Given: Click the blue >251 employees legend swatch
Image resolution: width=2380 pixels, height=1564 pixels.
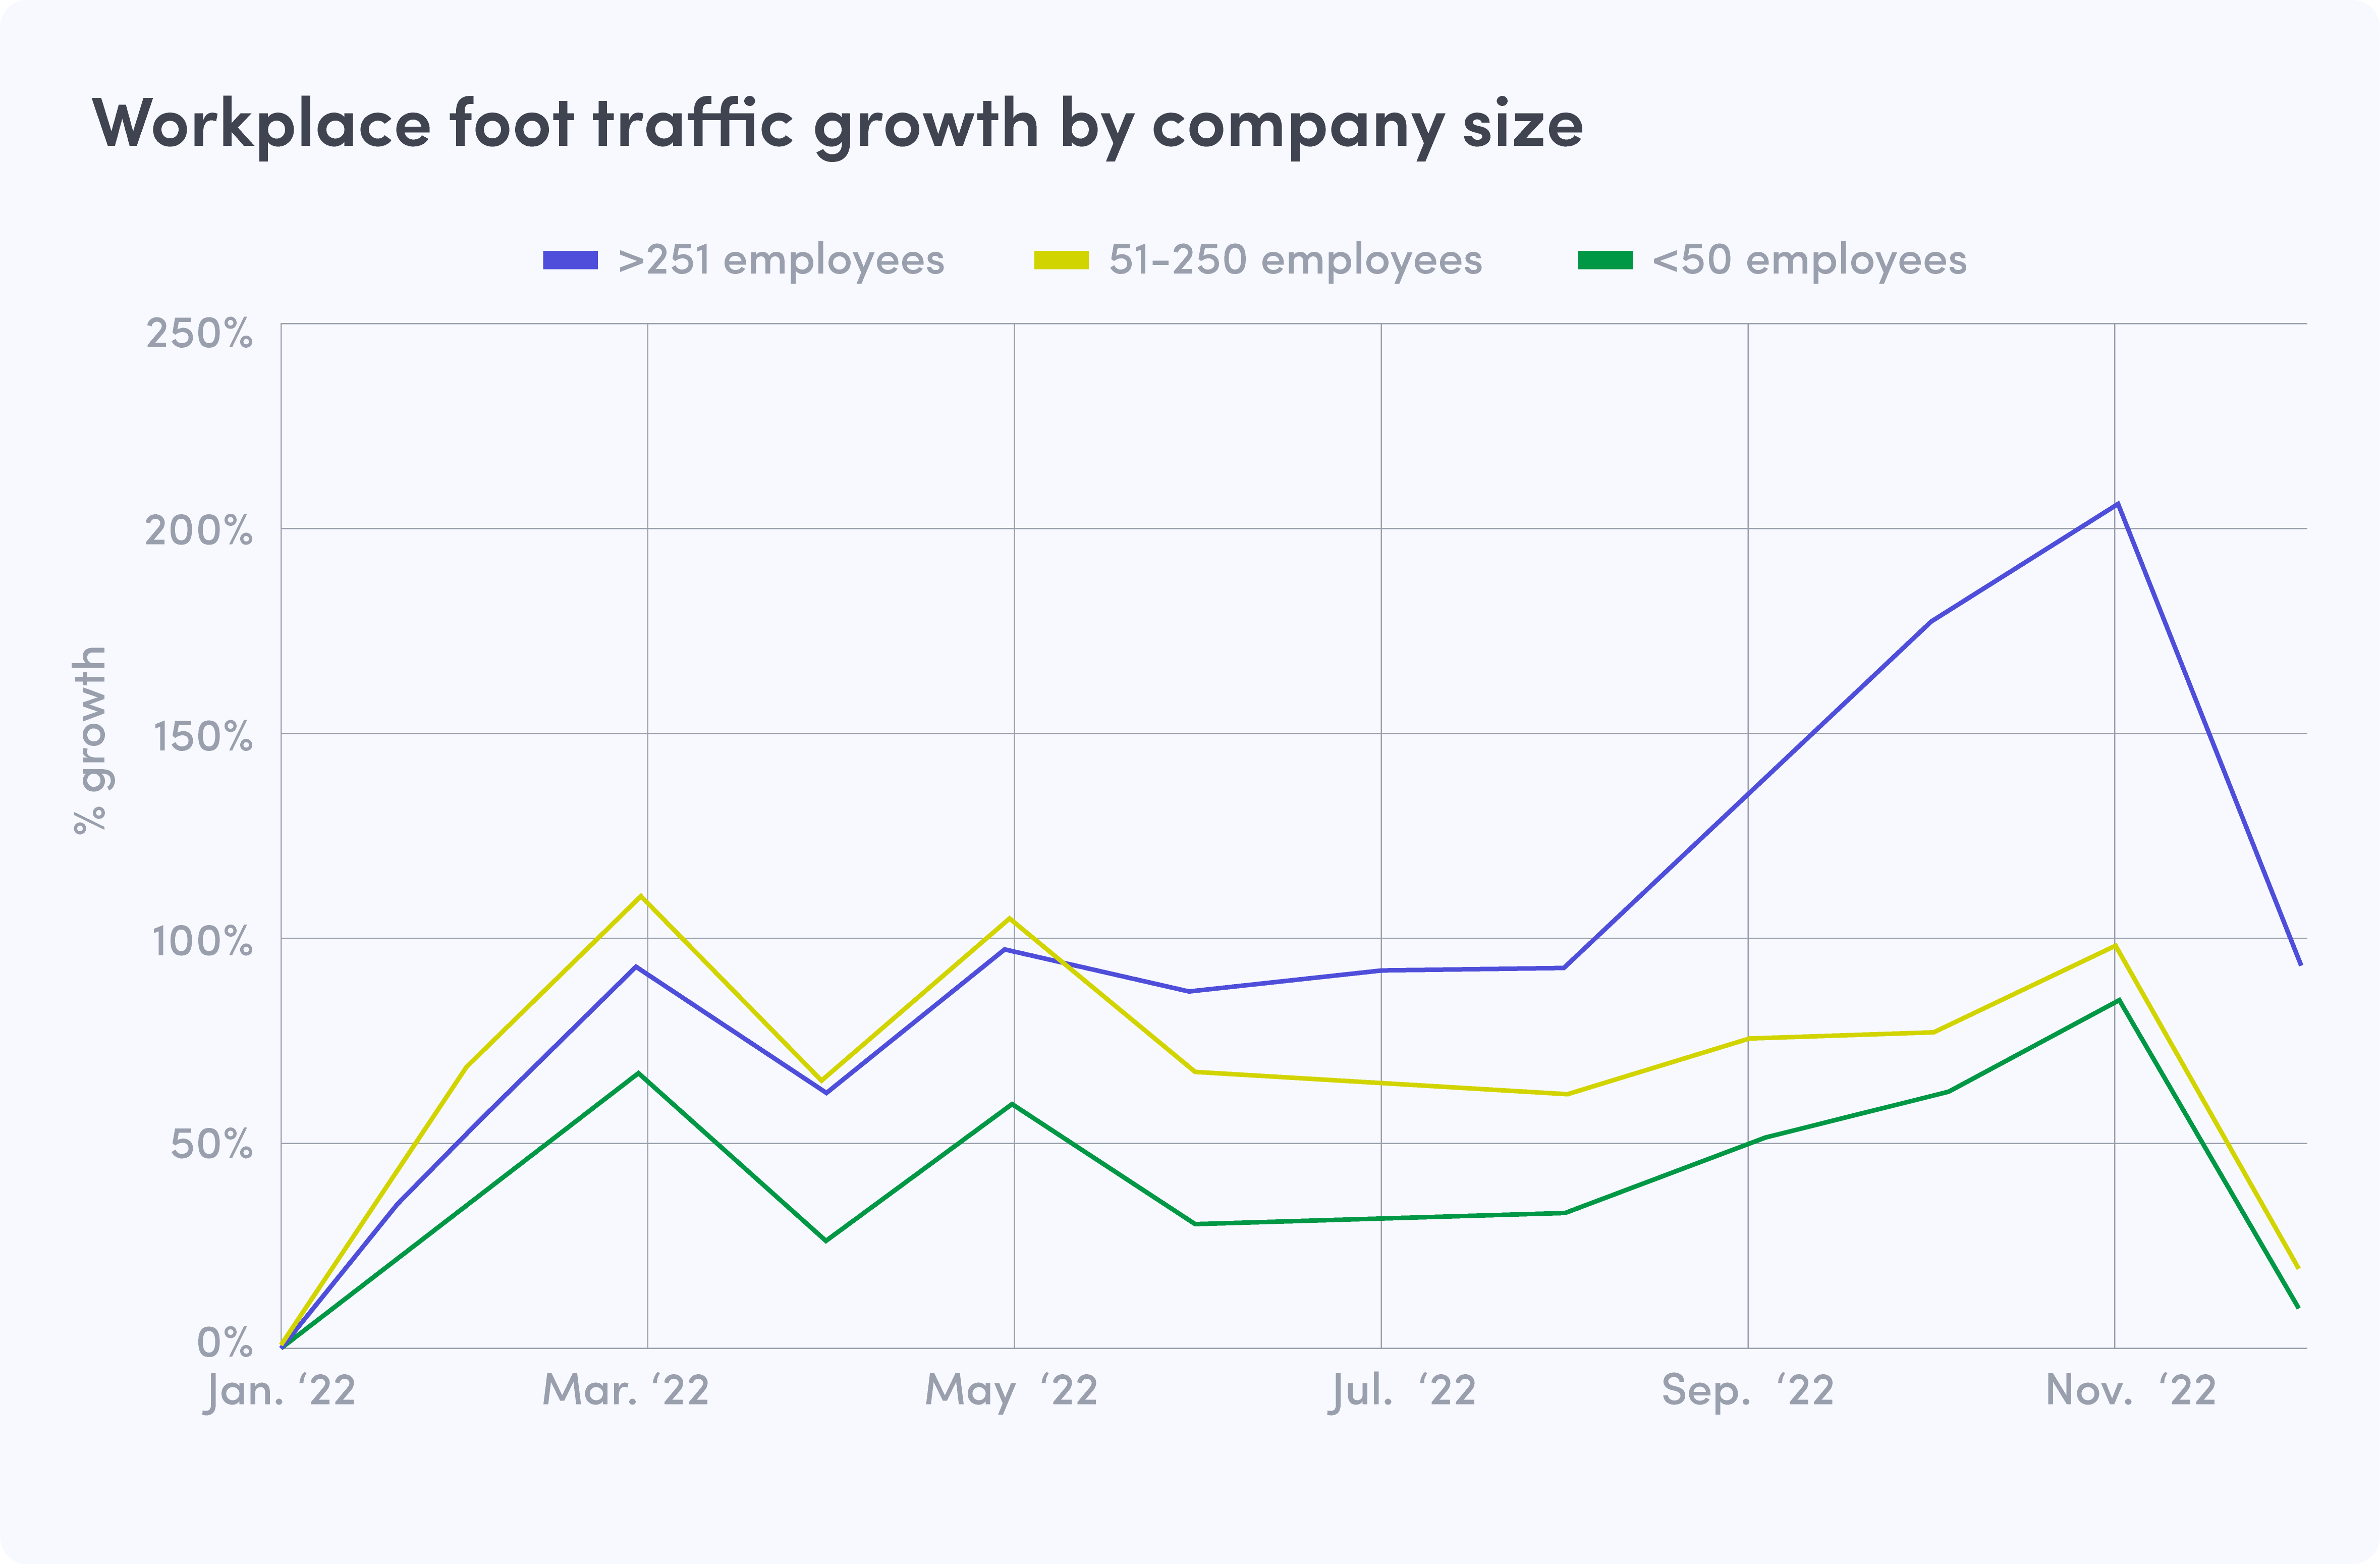Looking at the screenshot, I should [570, 260].
